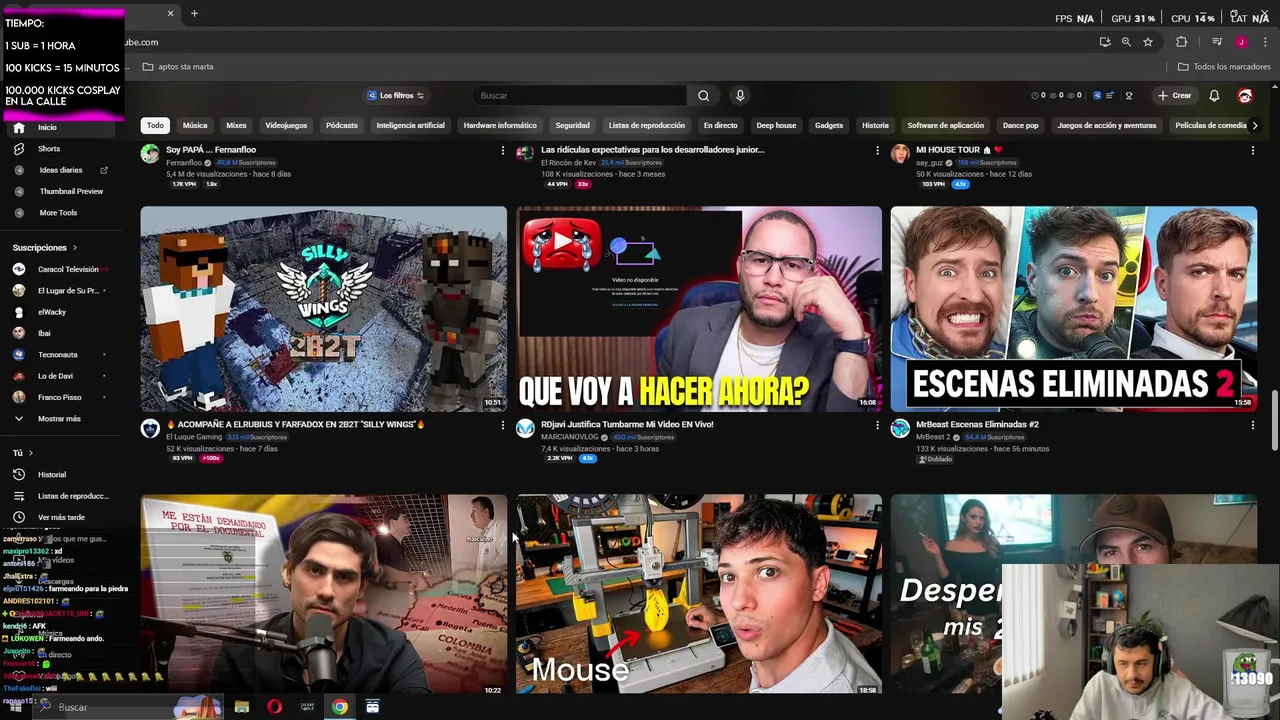Select the Todo filter chip
1280x720 pixels.
(155, 126)
